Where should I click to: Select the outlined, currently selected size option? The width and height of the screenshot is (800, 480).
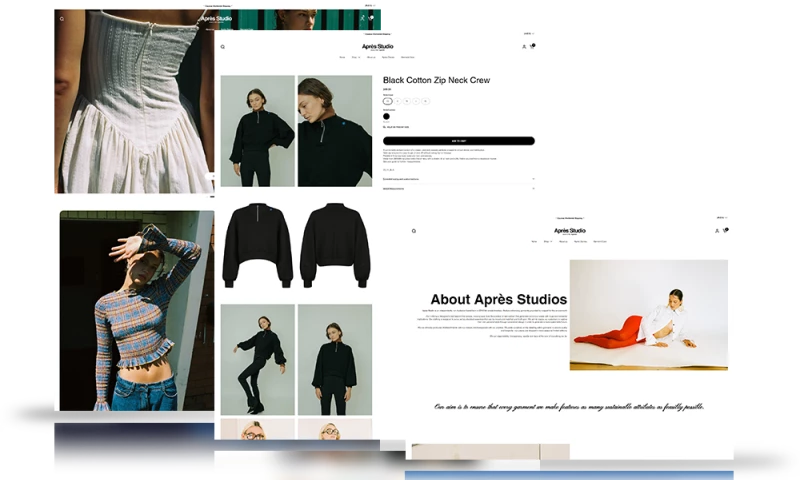coord(388,101)
